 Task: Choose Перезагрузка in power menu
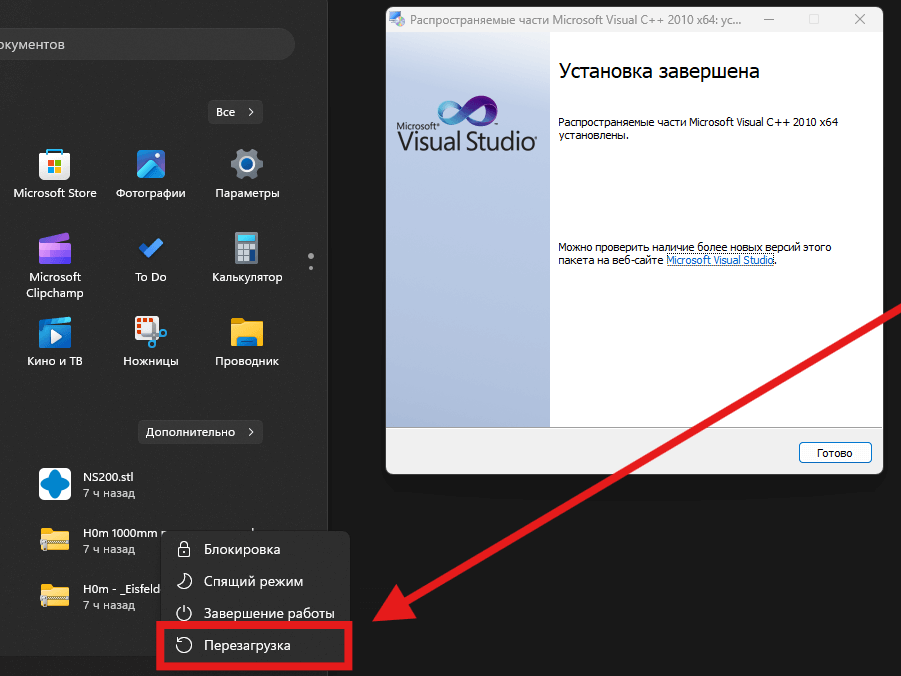click(x=255, y=646)
